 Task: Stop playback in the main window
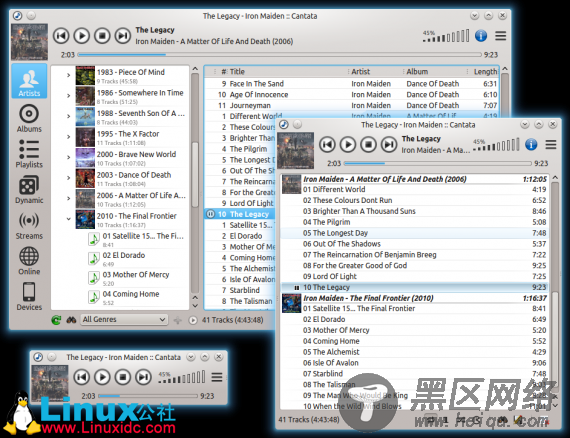tap(102, 36)
